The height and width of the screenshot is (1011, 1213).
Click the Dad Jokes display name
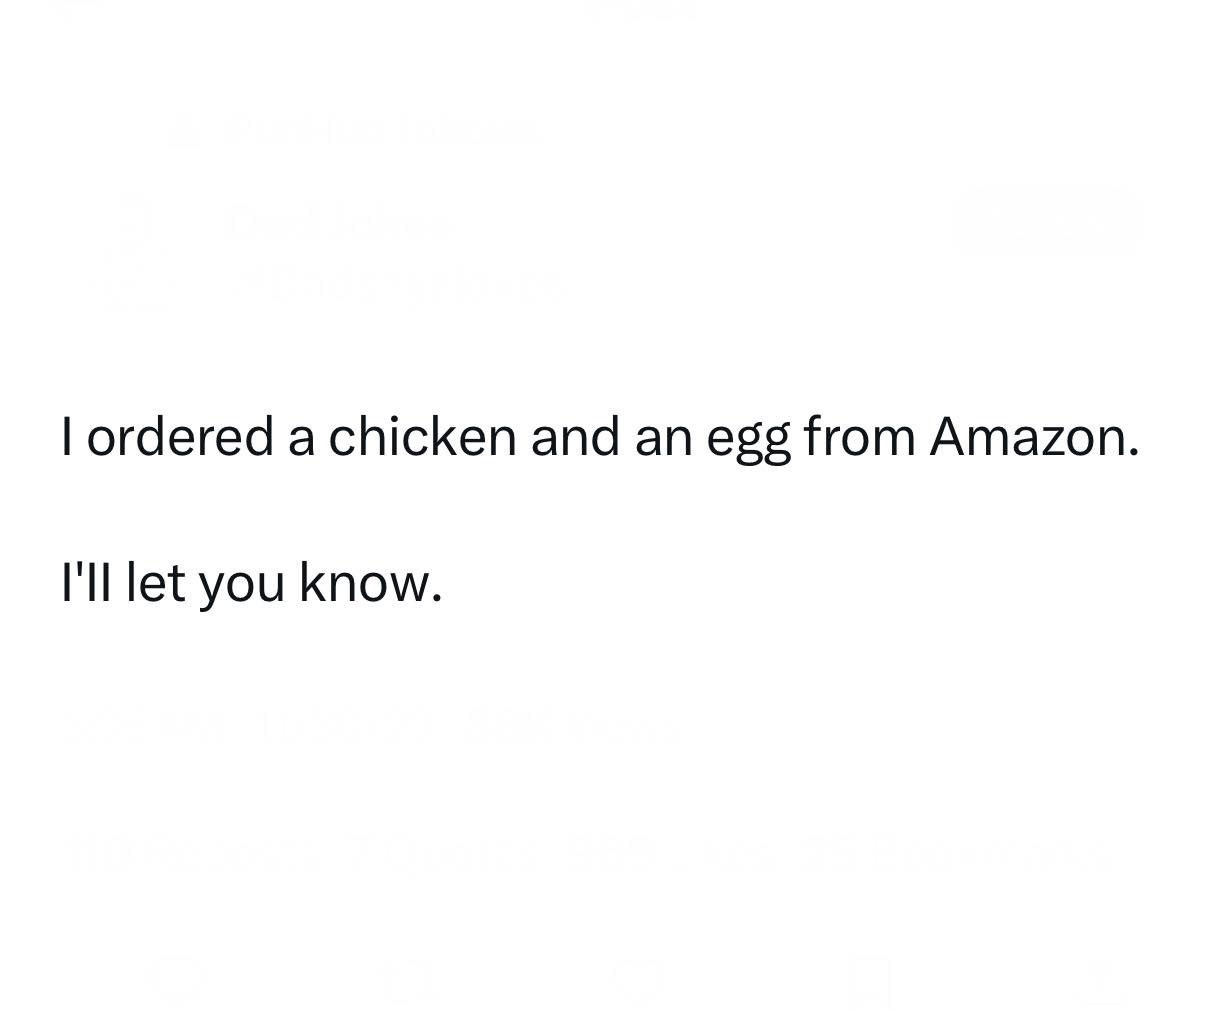340,222
